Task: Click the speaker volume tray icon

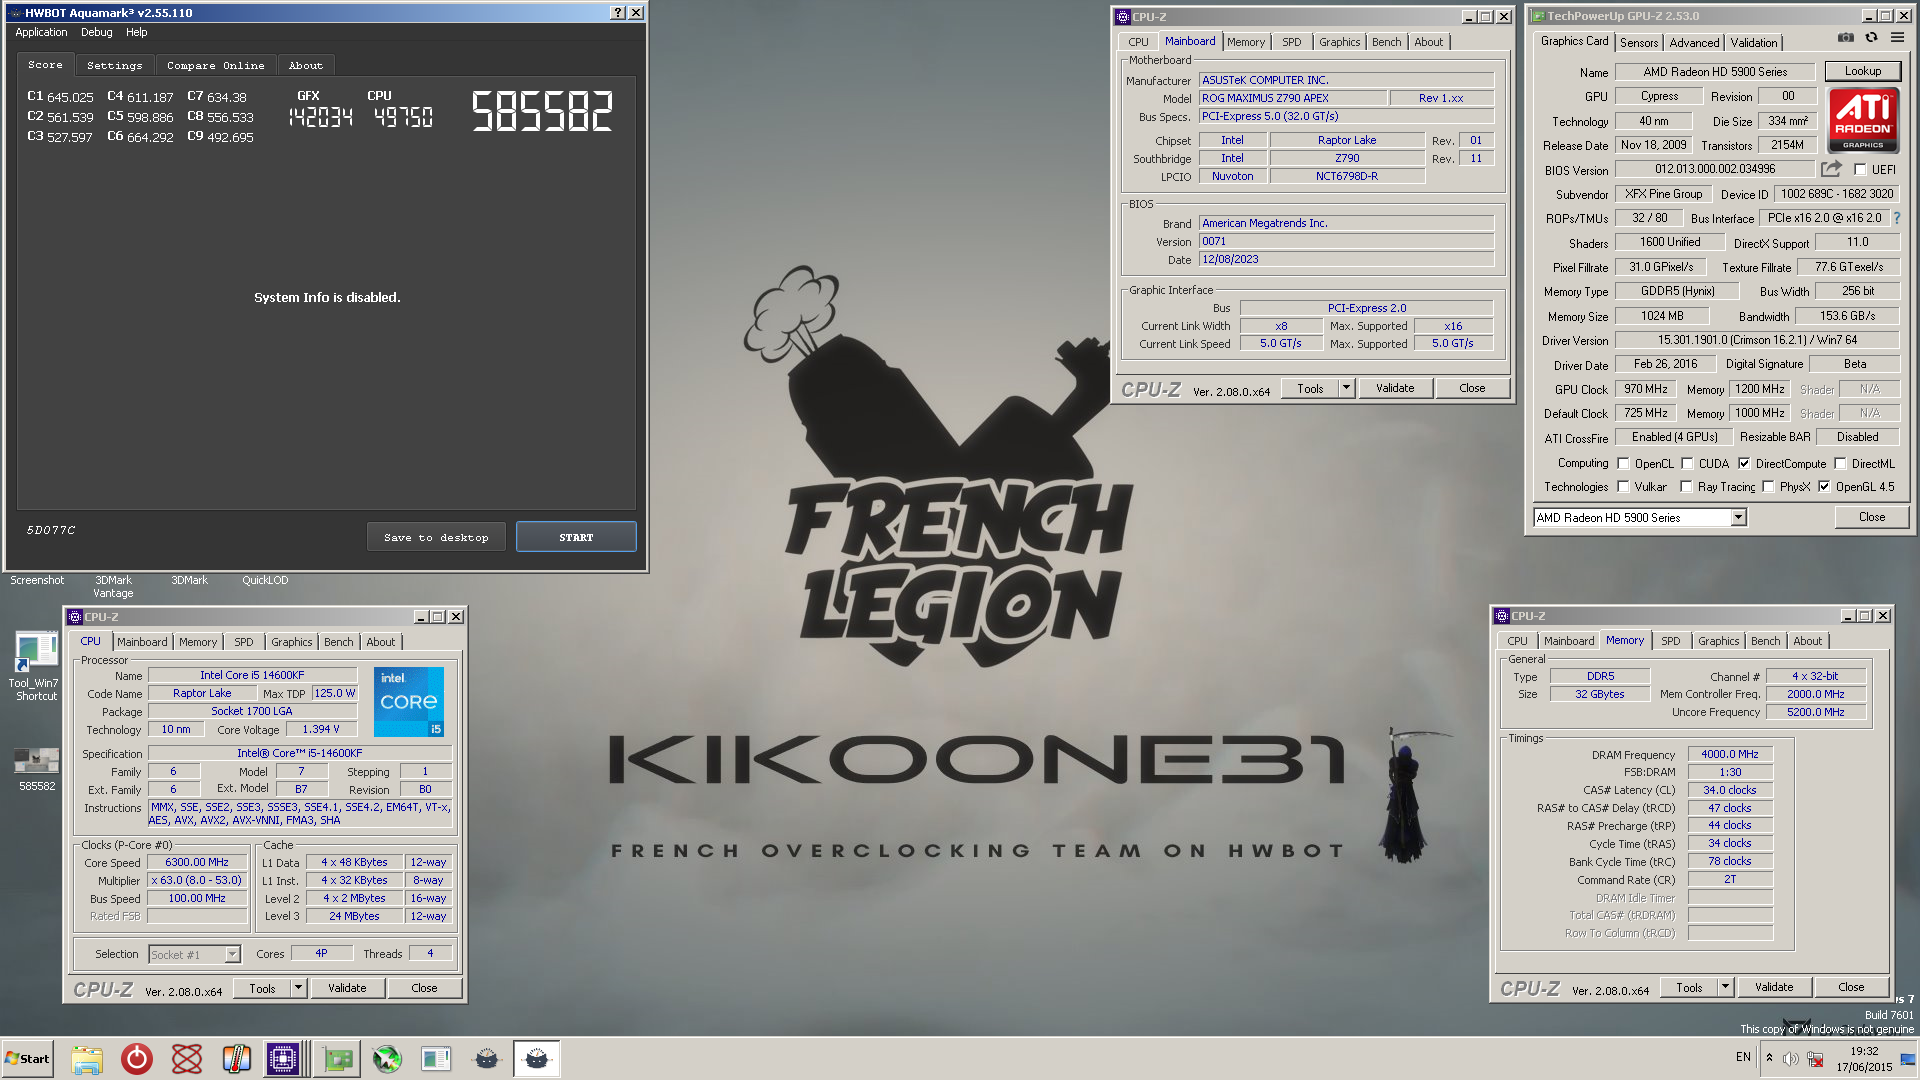Action: pyautogui.click(x=1791, y=1059)
